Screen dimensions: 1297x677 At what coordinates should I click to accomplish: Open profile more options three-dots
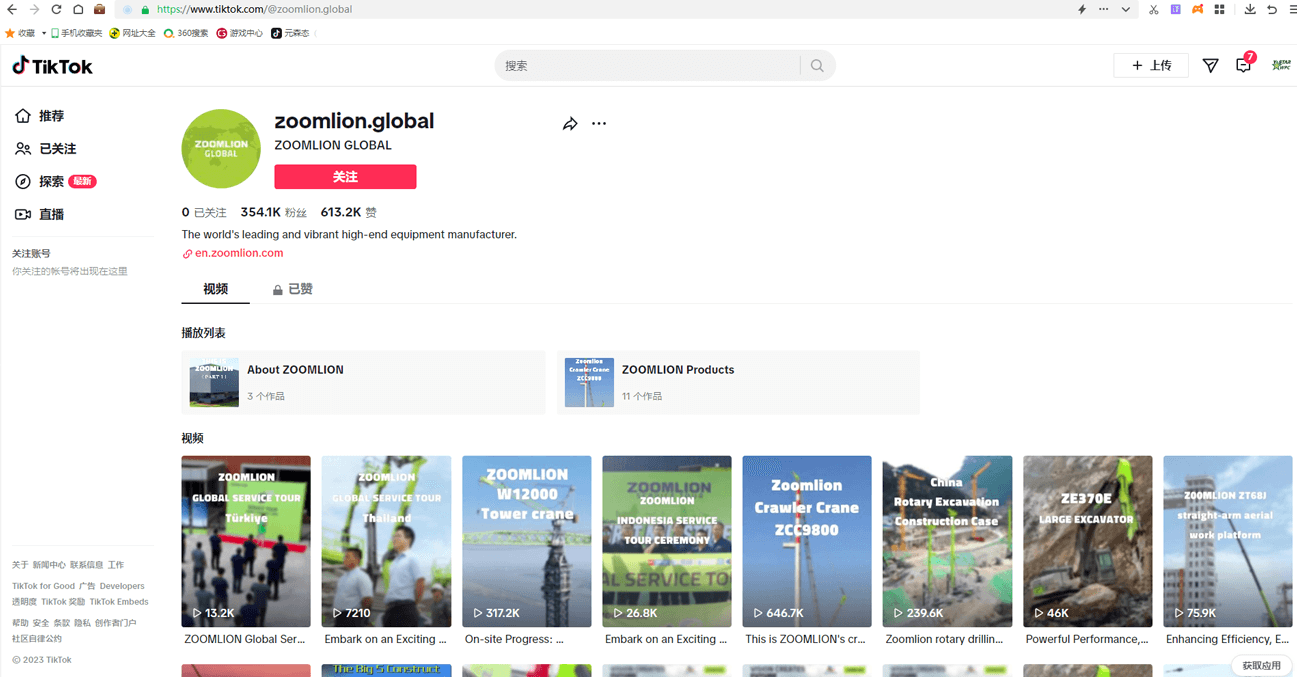point(599,124)
